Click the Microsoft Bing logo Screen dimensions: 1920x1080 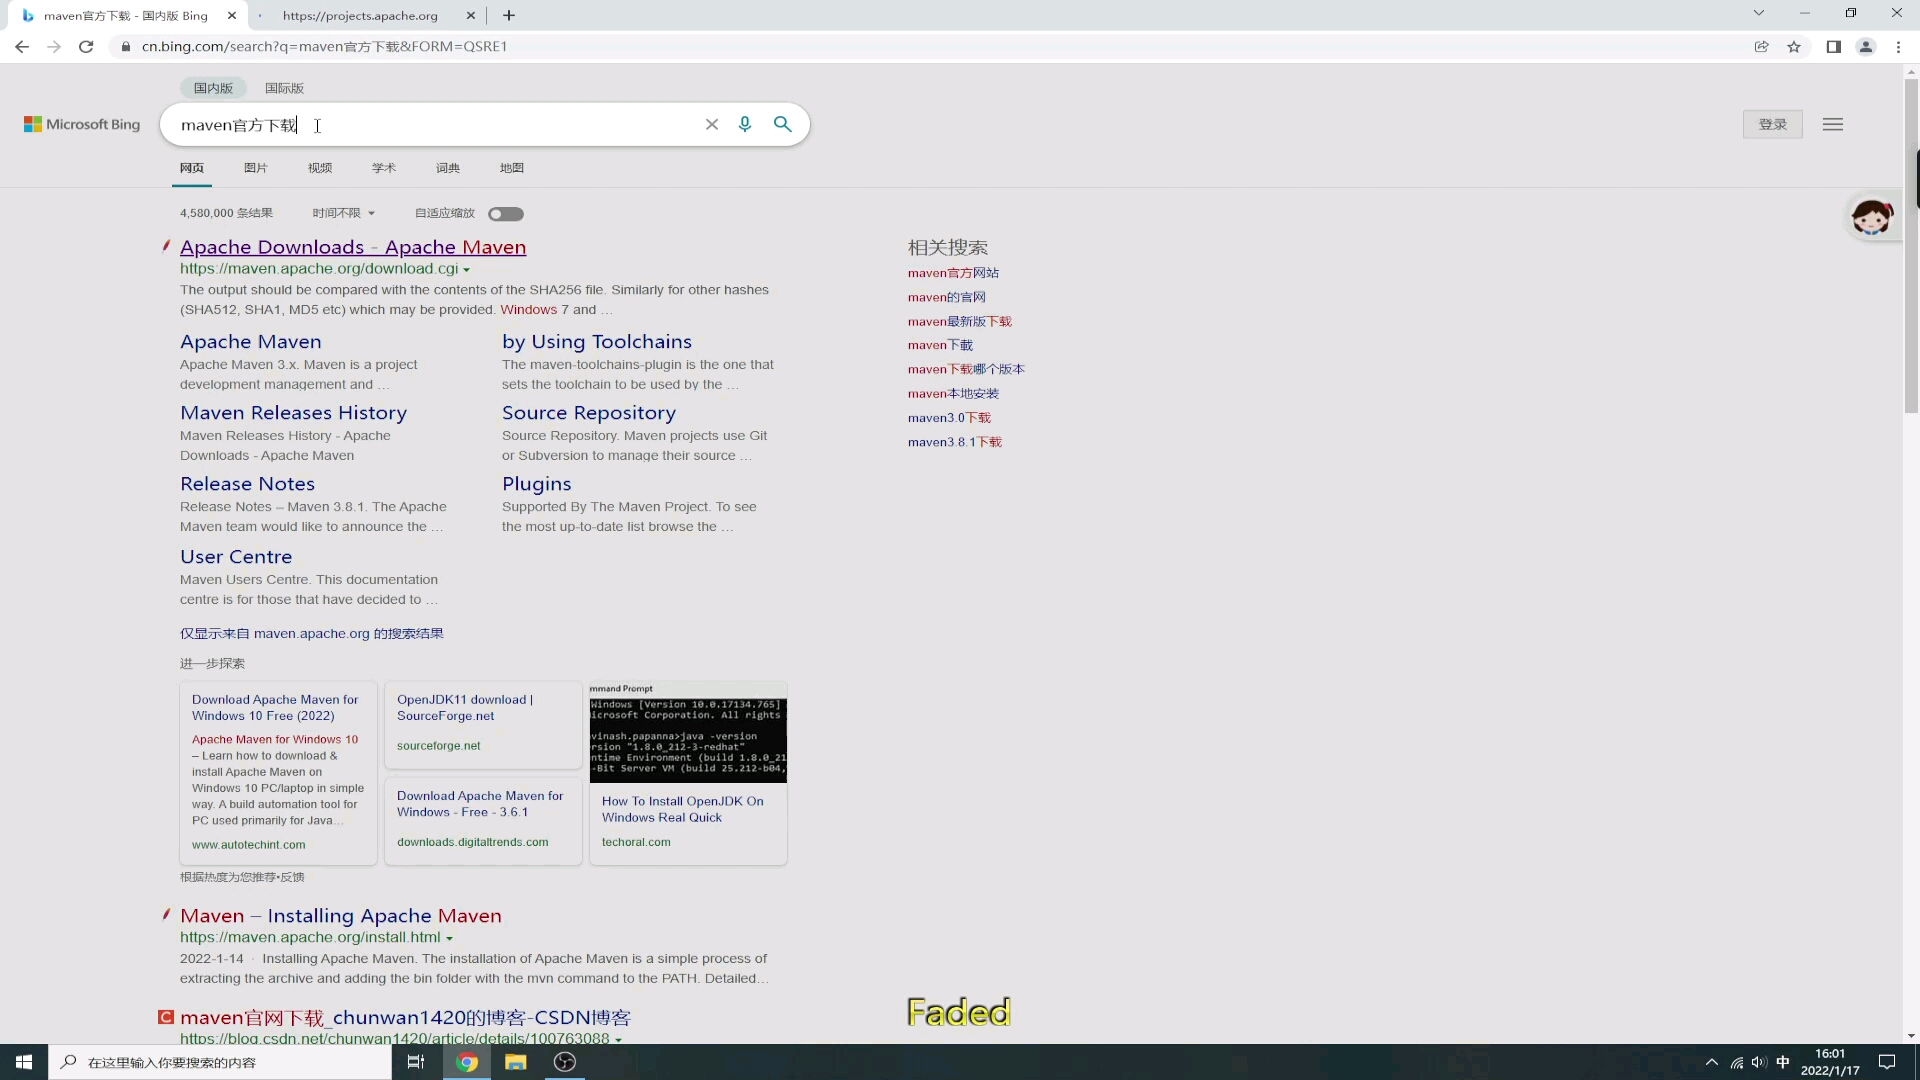click(82, 124)
